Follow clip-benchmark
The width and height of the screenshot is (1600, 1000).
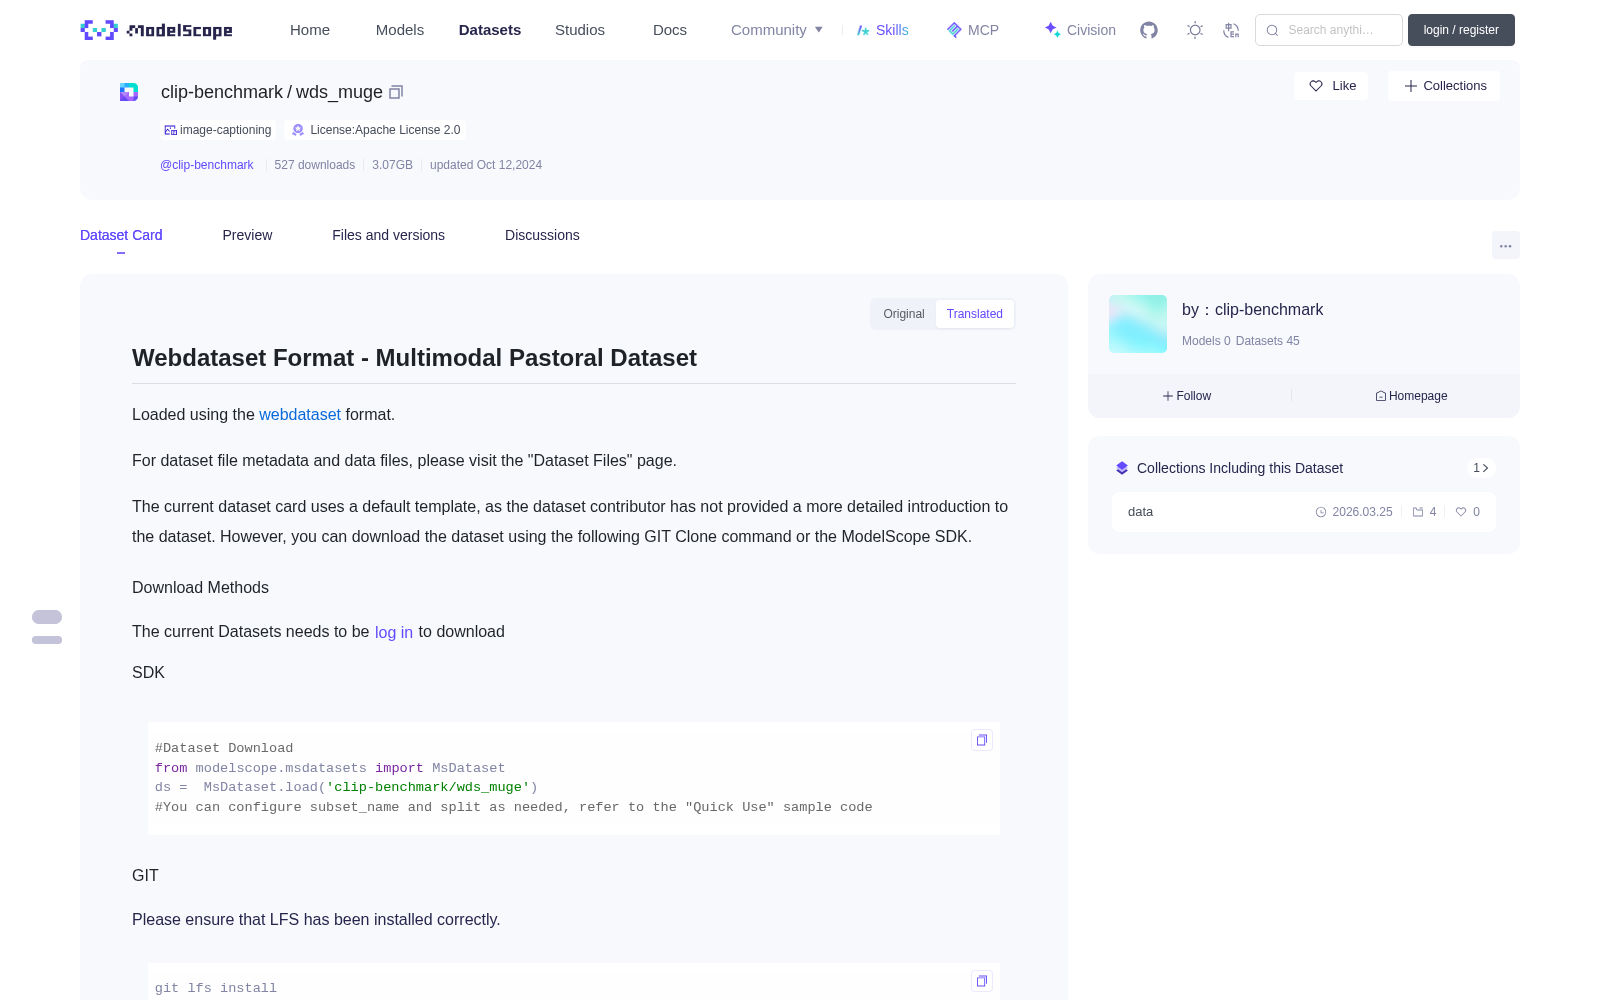tap(1187, 396)
